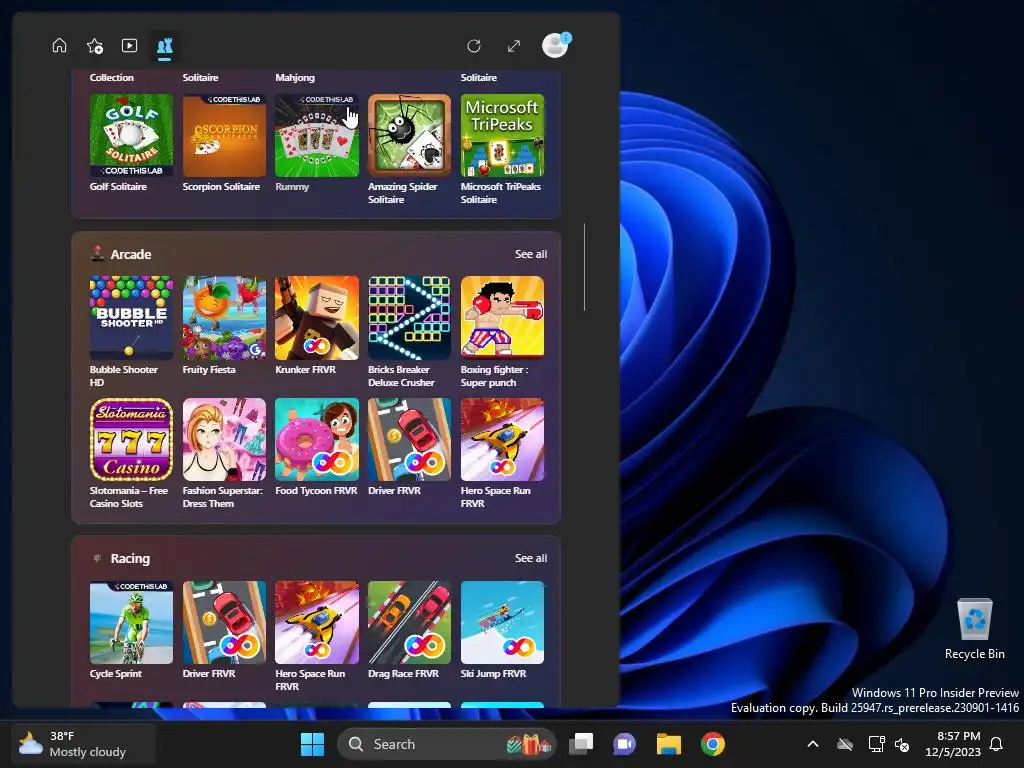This screenshot has width=1024, height=768.
Task: Launch the Scorpion Solitaire game tile
Action: click(224, 135)
